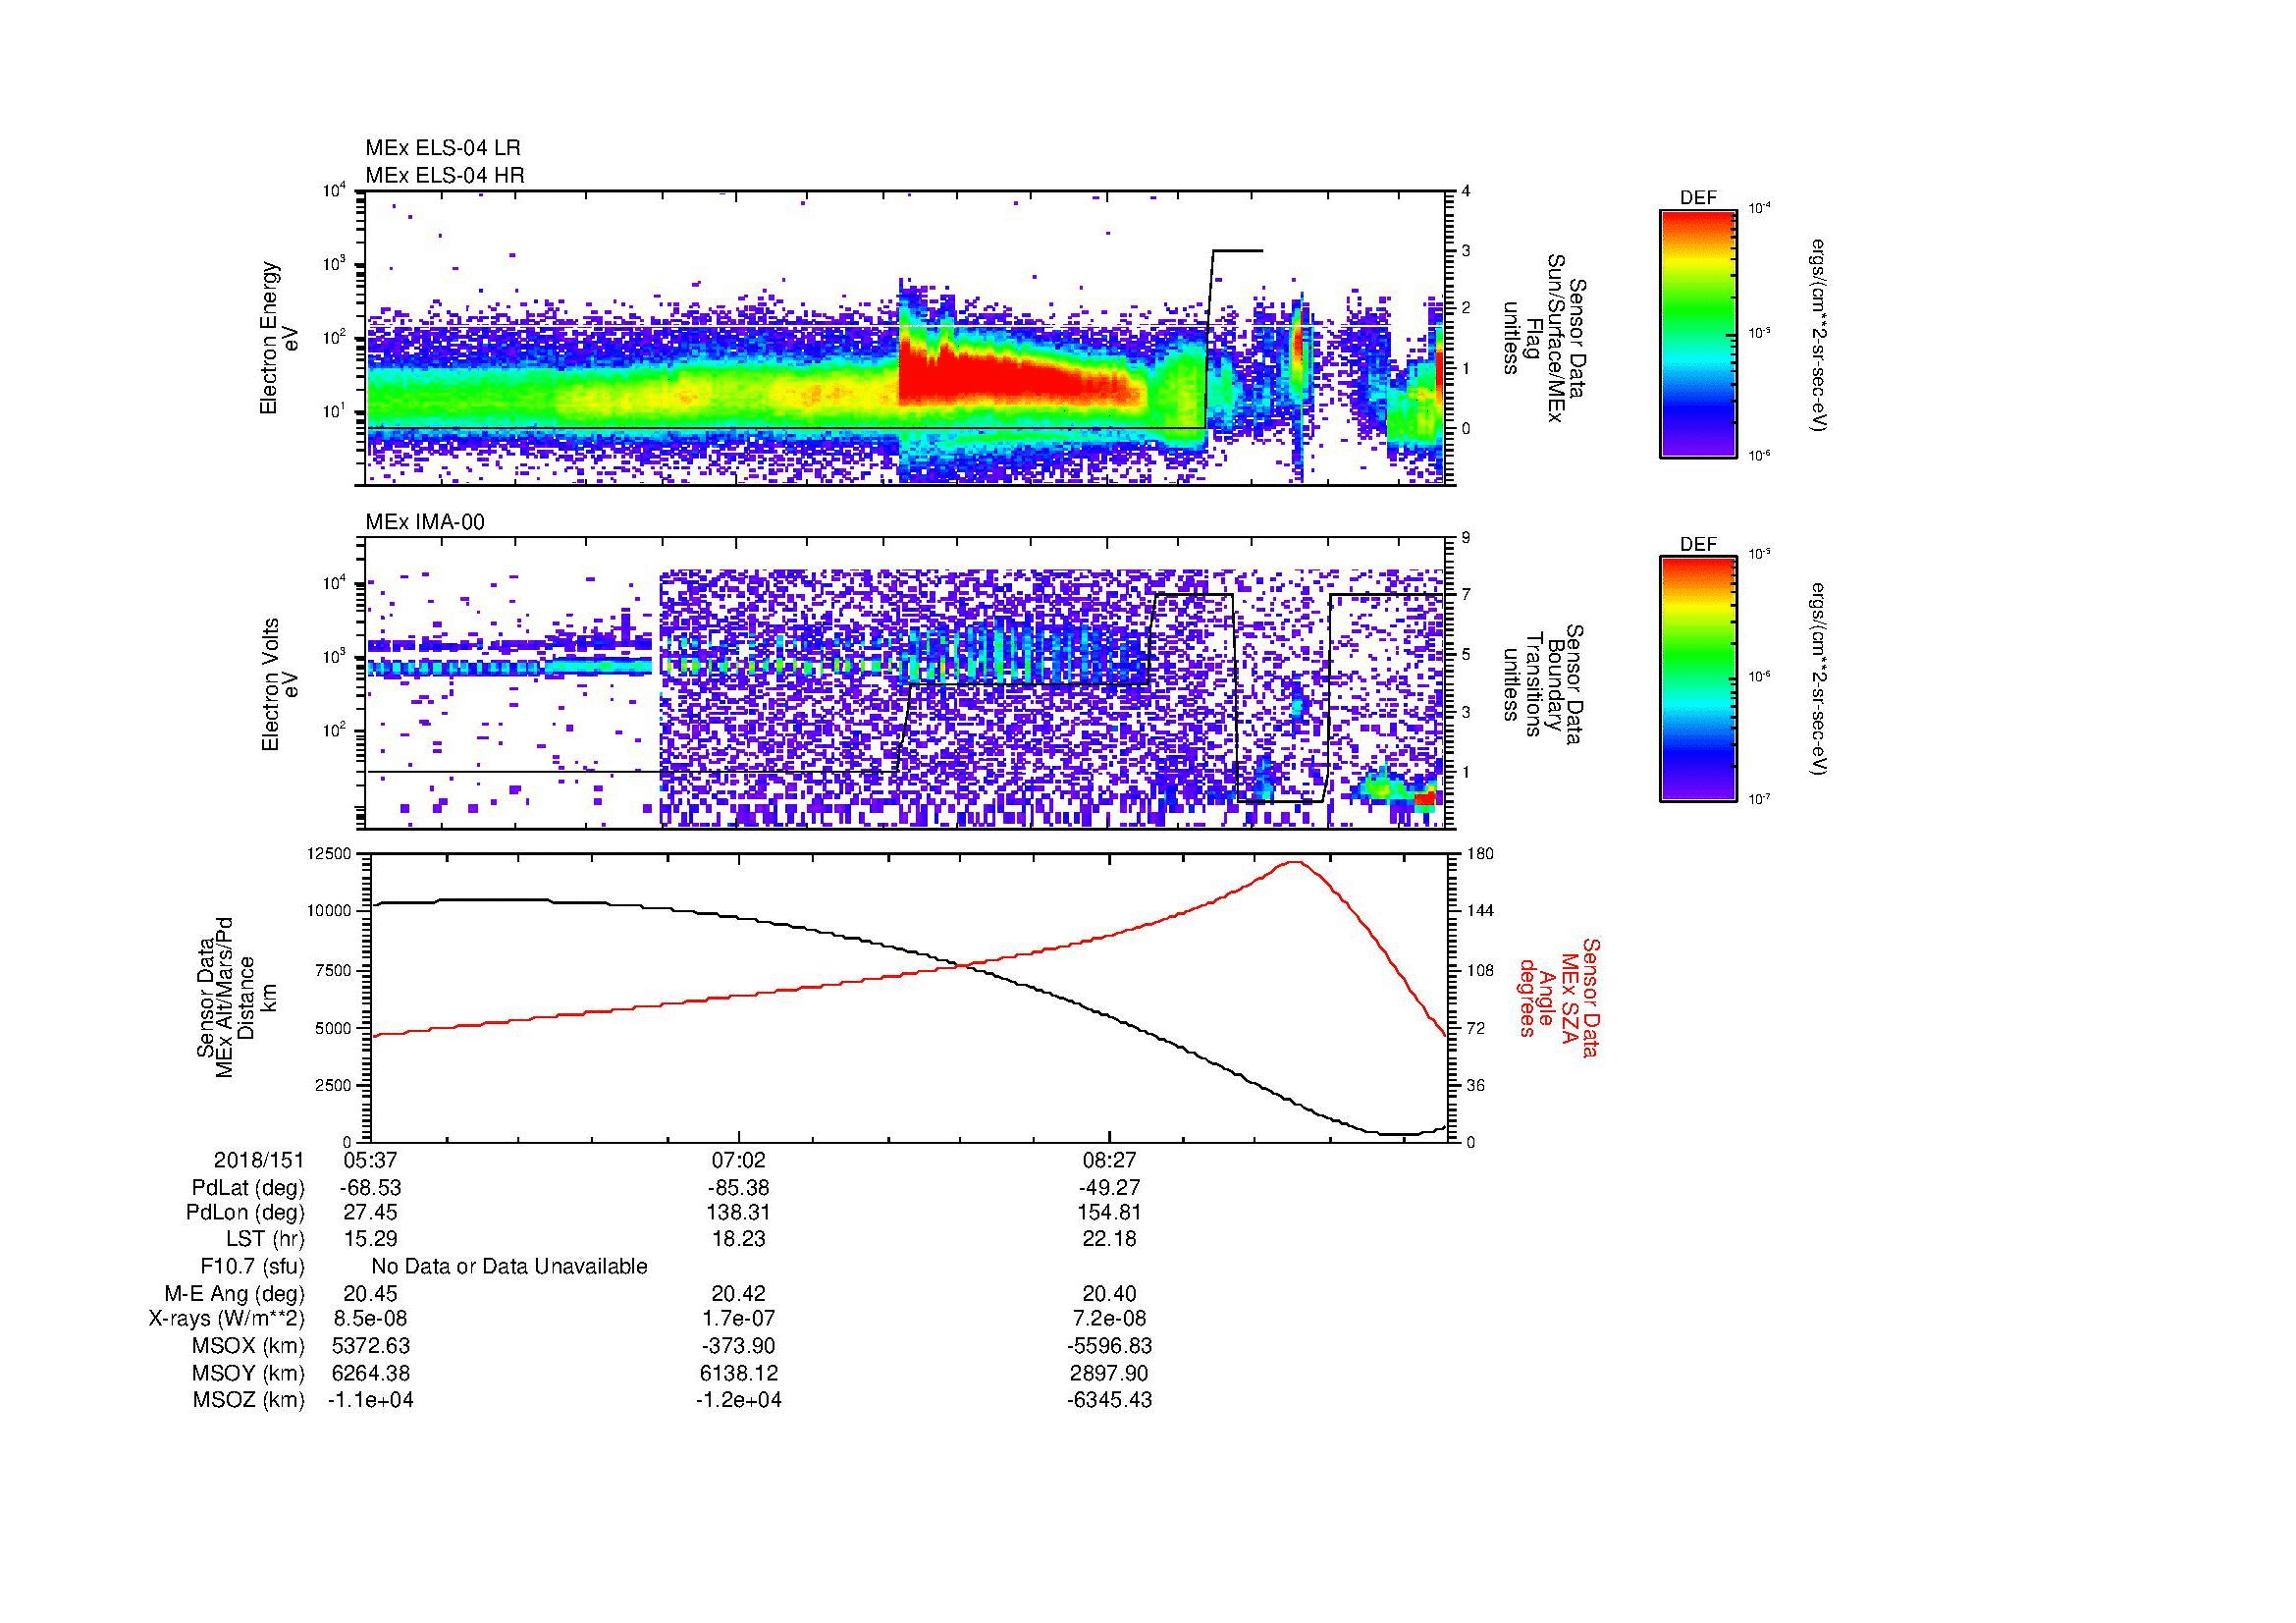Click the 'PdLon (deg)' row label

(x=245, y=1213)
